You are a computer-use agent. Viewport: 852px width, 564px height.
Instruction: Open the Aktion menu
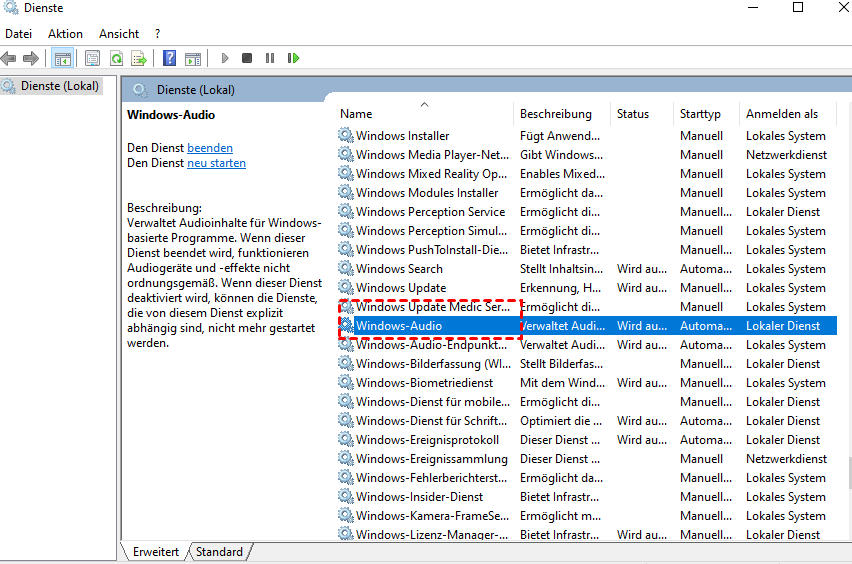pos(66,34)
